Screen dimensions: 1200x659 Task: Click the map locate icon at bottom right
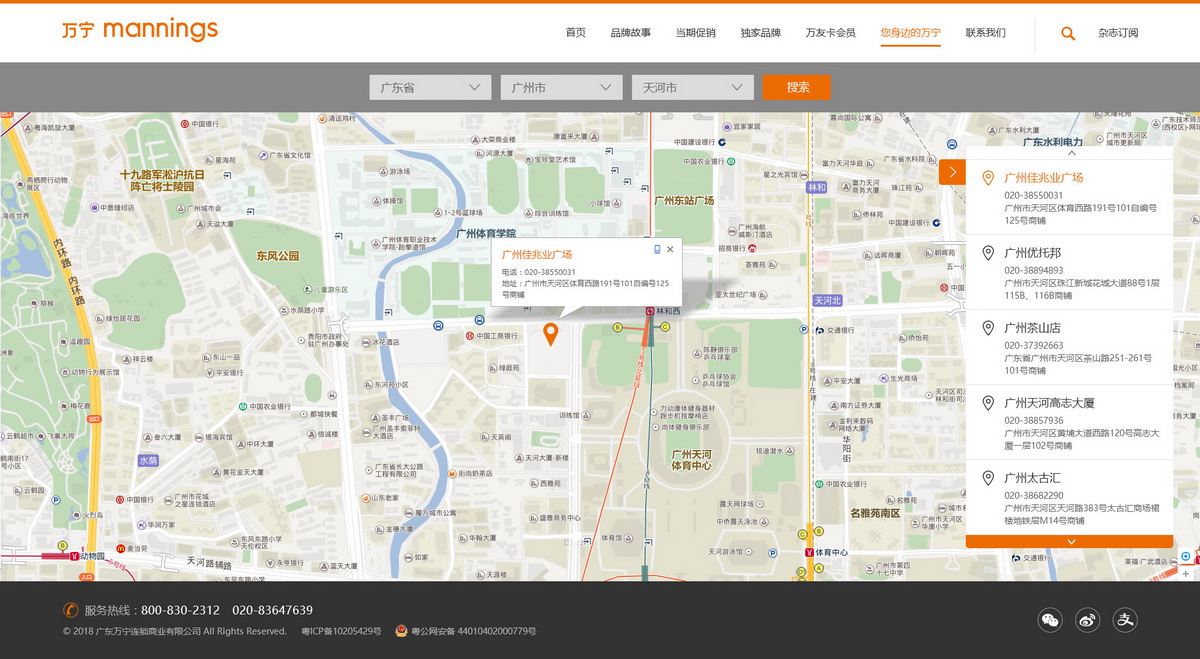pos(1186,557)
